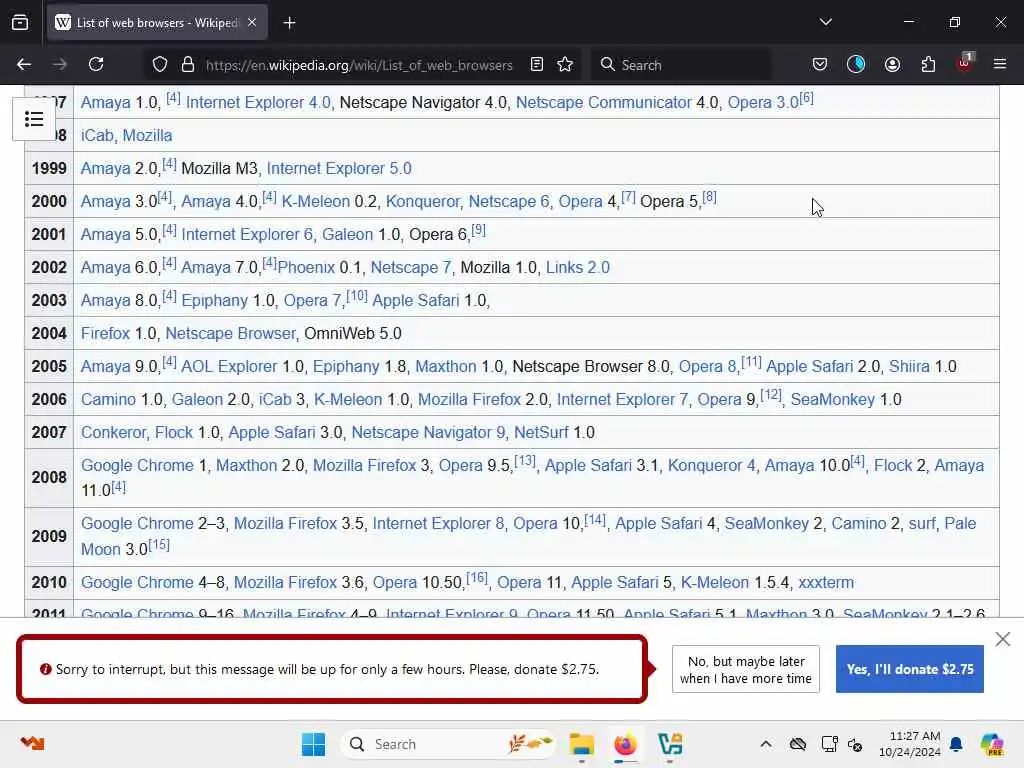
Task: Open notifications bell icon
Action: coord(956,744)
